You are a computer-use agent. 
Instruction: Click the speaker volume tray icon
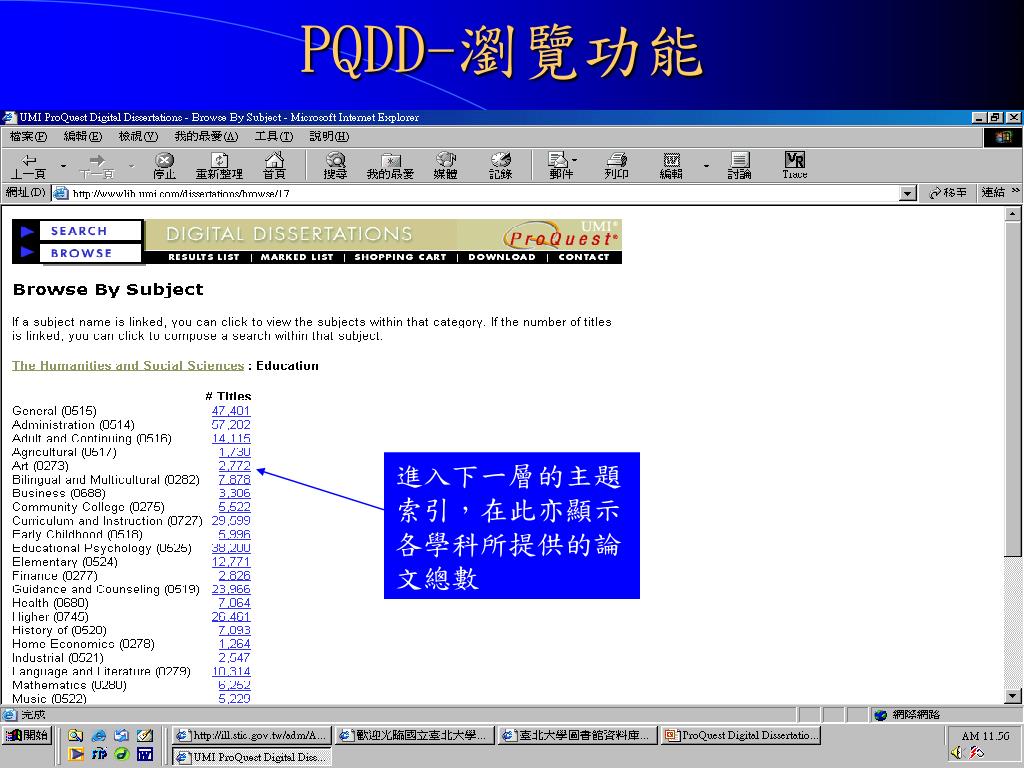tap(957, 753)
